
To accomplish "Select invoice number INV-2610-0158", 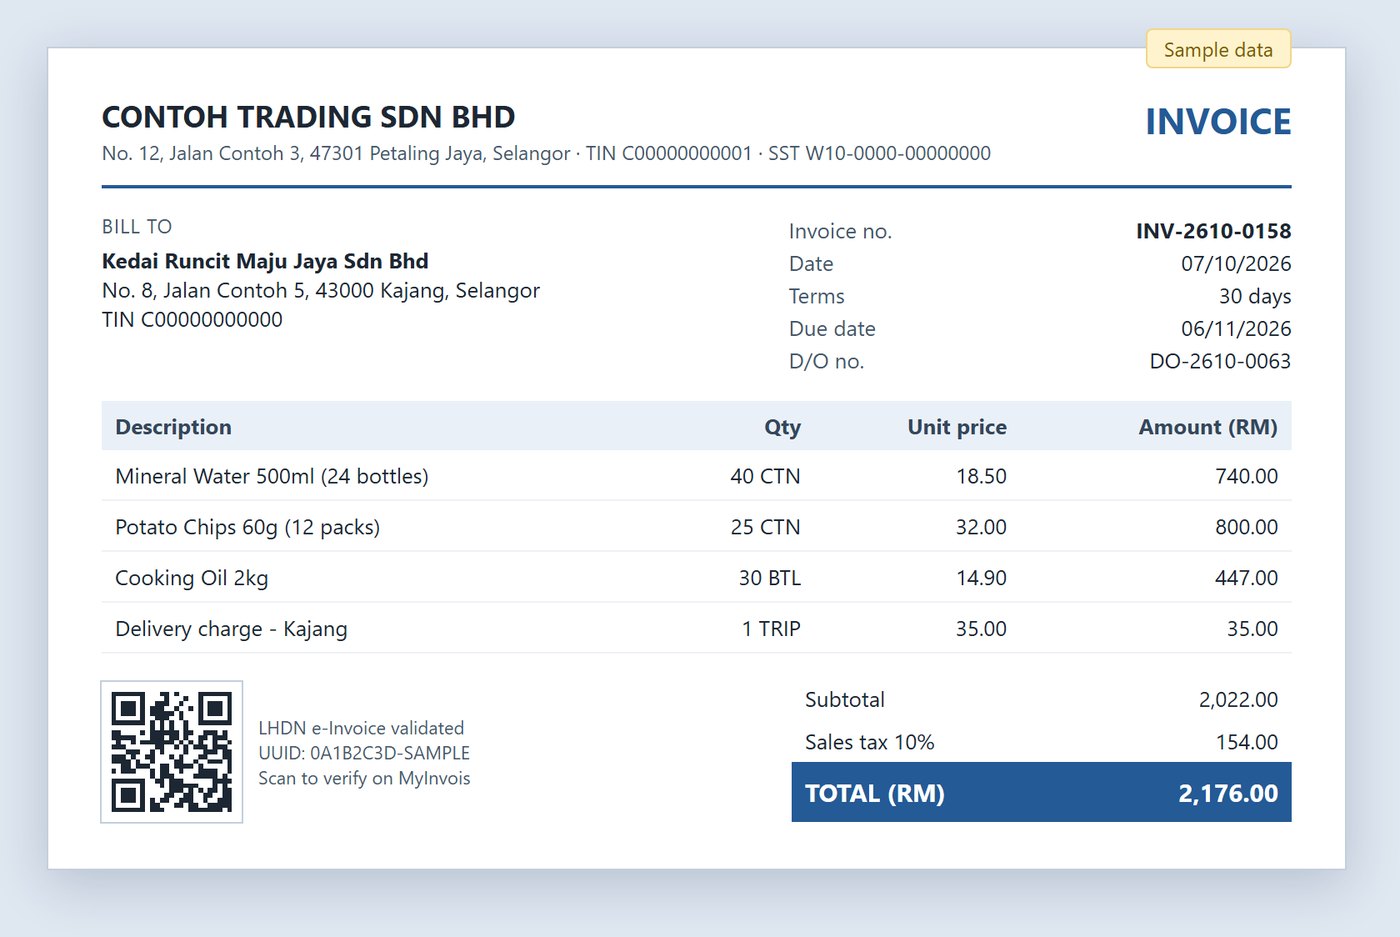I will 1213,231.
